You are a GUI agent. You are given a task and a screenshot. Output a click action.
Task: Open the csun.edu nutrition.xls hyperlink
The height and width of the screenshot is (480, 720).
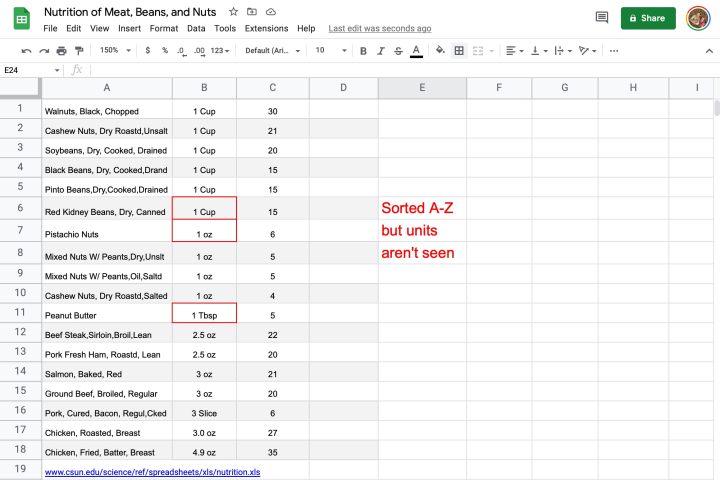(x=152, y=472)
